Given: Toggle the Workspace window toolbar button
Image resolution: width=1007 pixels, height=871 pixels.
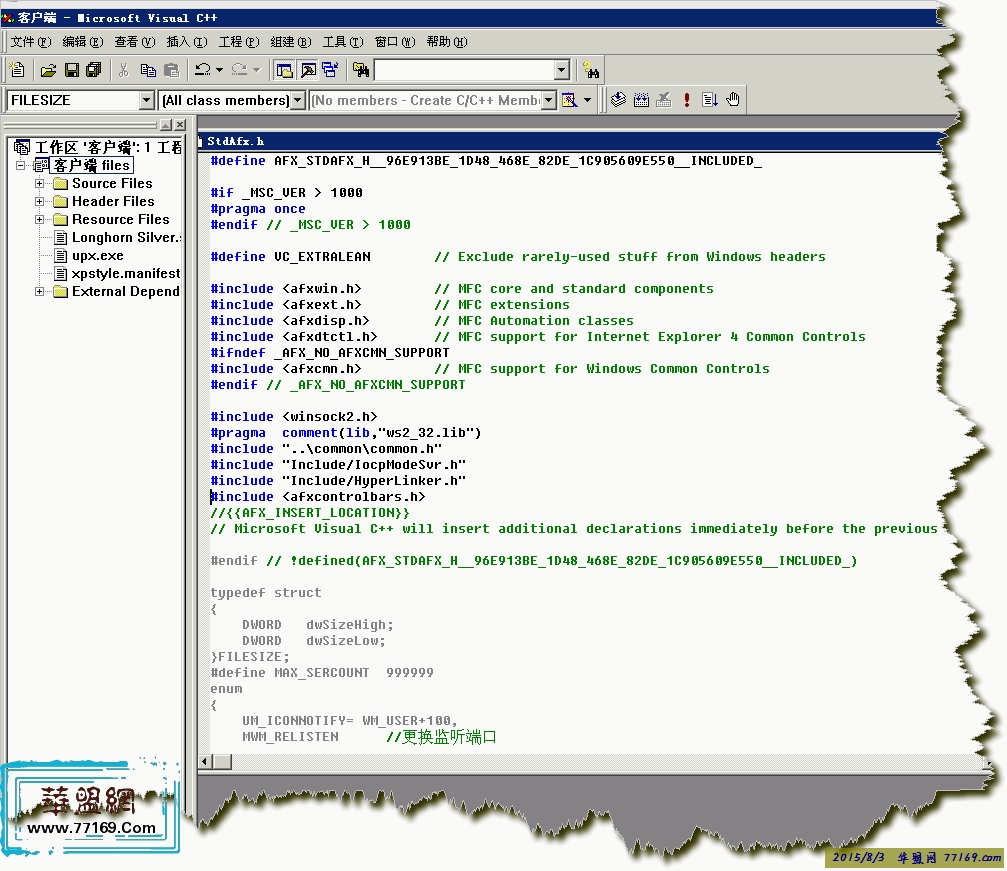Looking at the screenshot, I should point(284,70).
